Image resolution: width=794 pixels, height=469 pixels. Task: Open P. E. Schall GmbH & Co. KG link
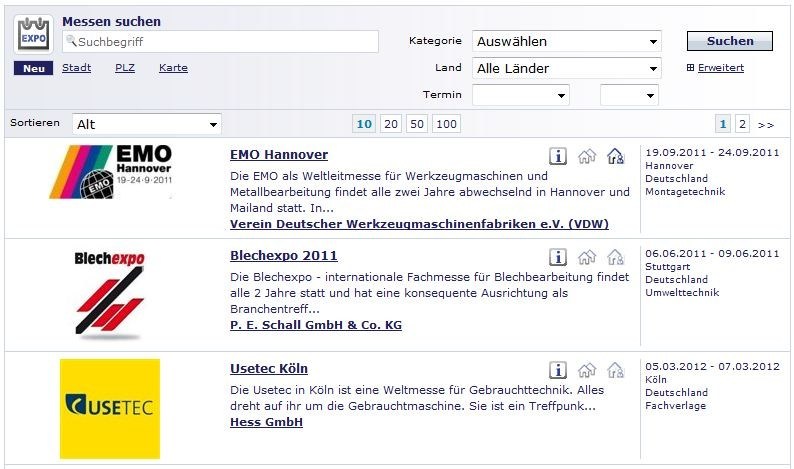(x=316, y=325)
